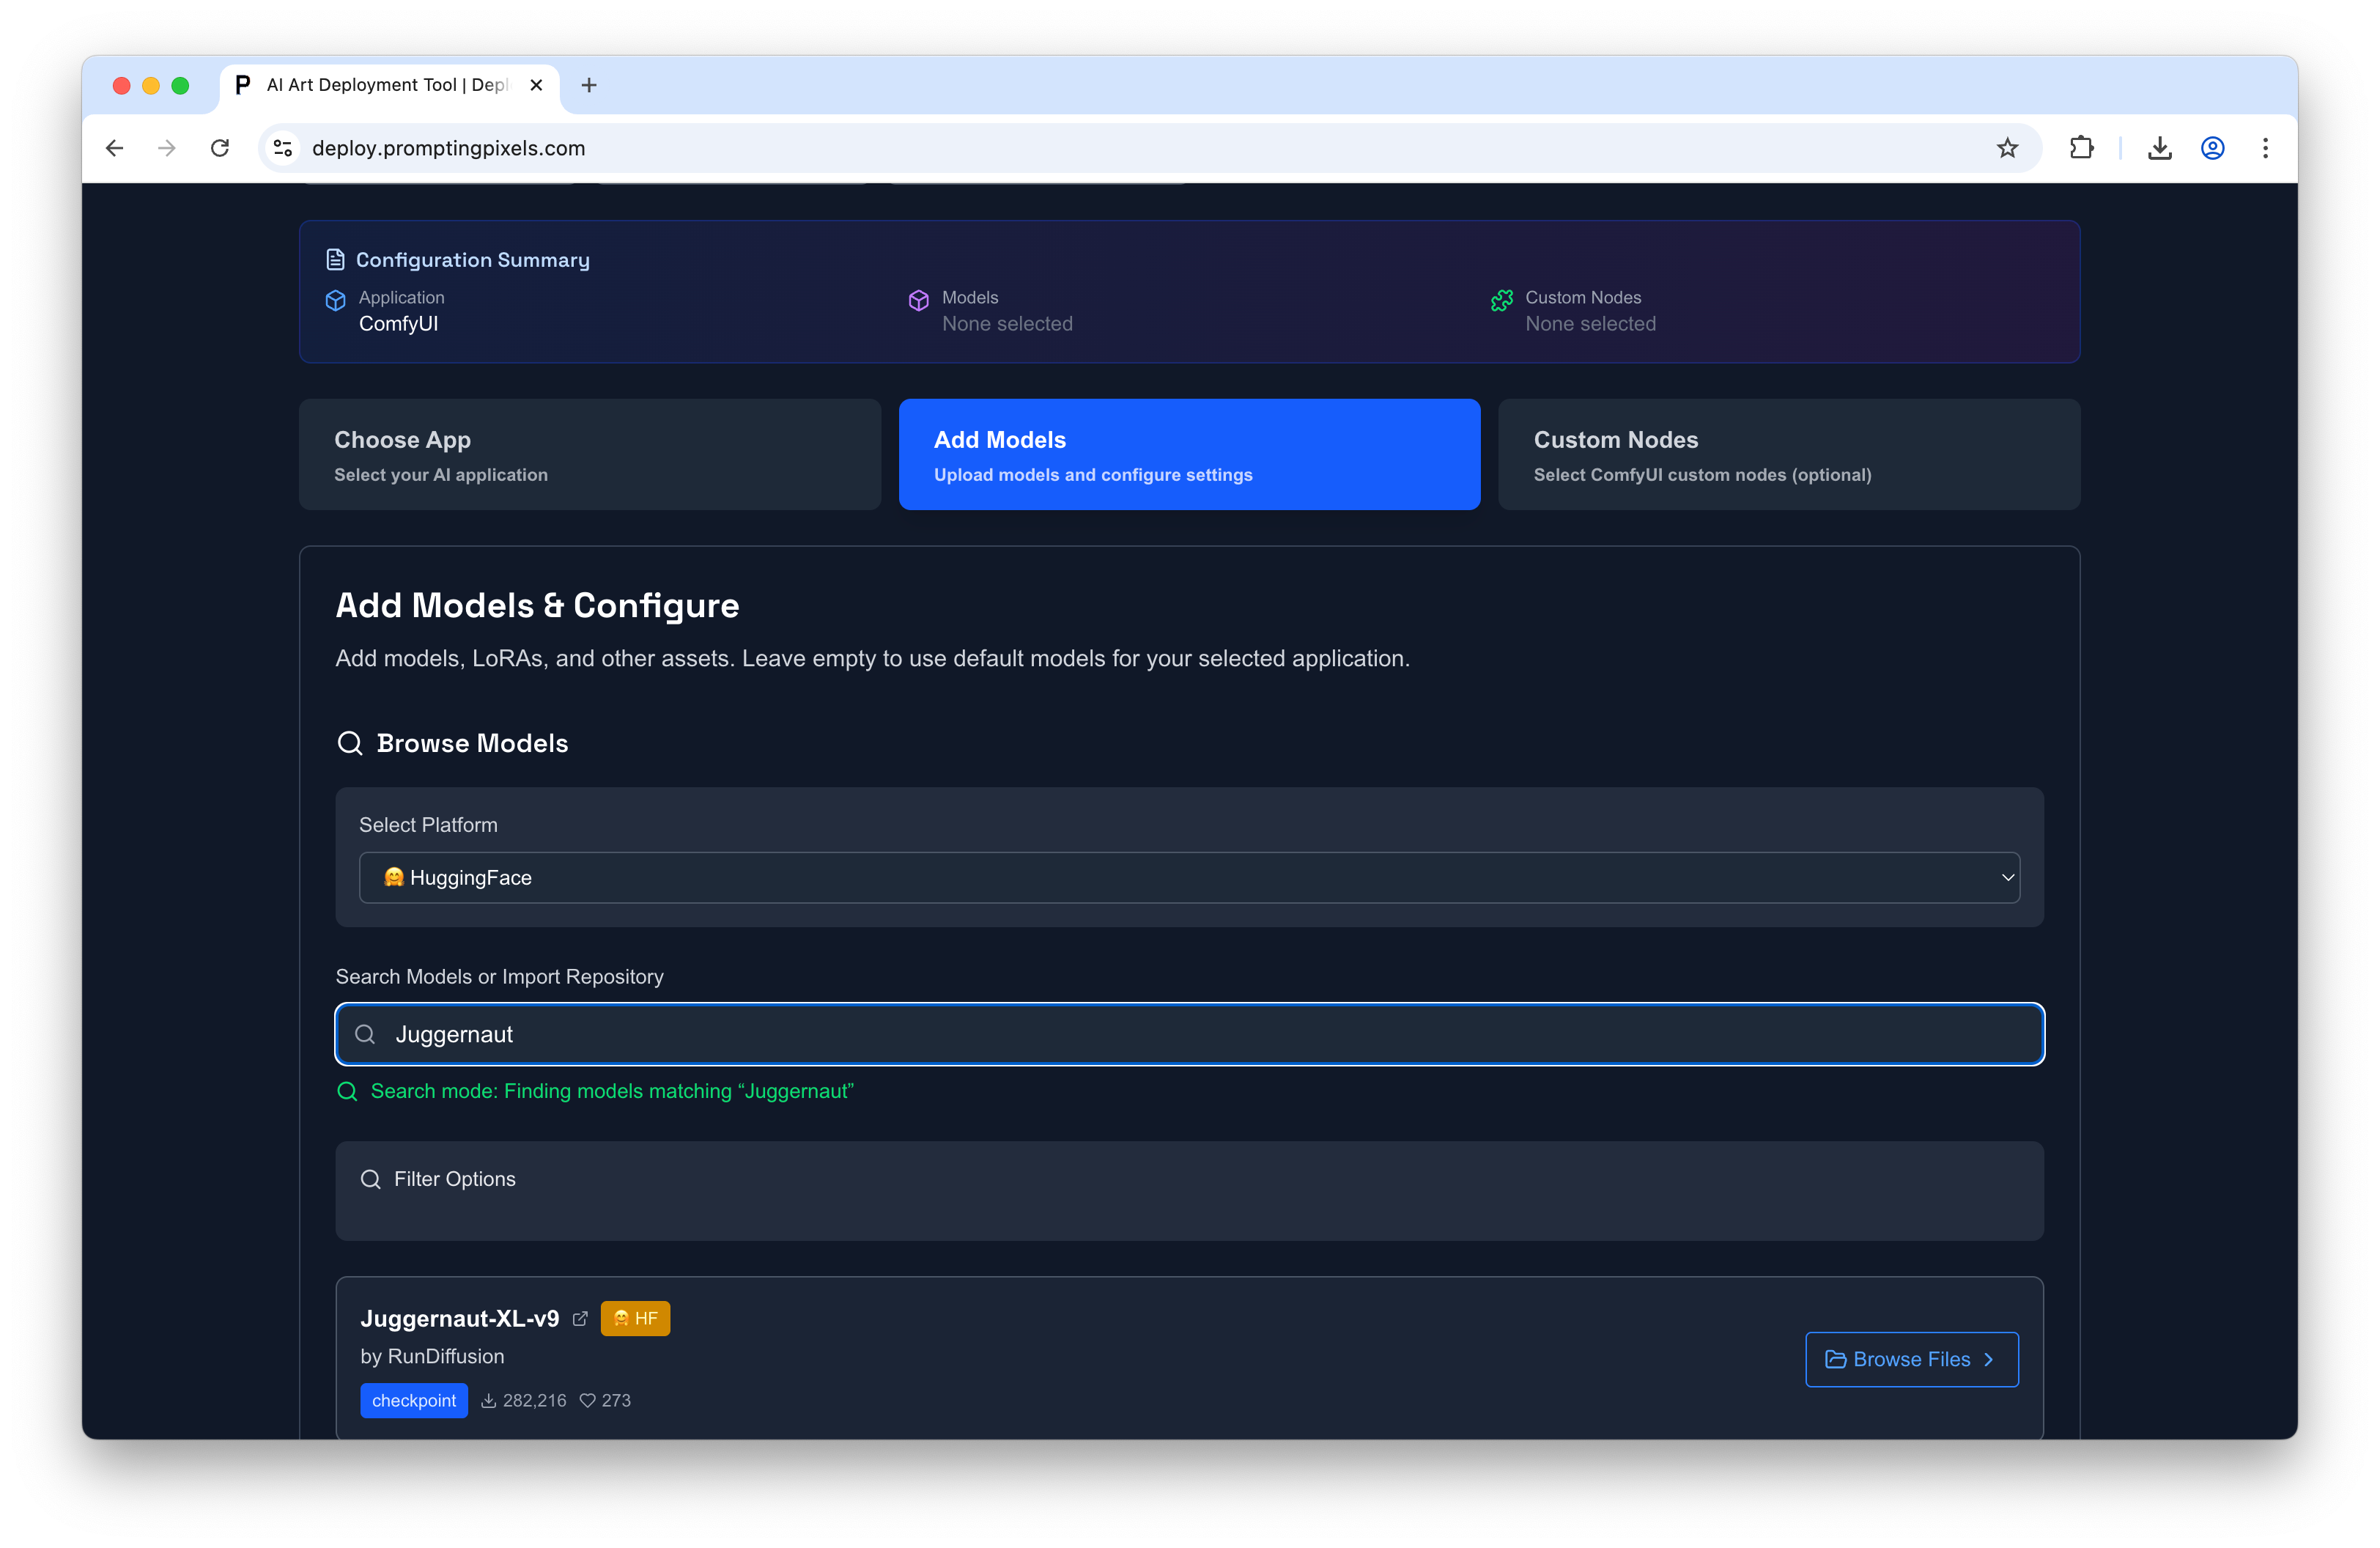Click the green Custom Nodes puzzle icon
The image size is (2380, 1548).
[1501, 300]
